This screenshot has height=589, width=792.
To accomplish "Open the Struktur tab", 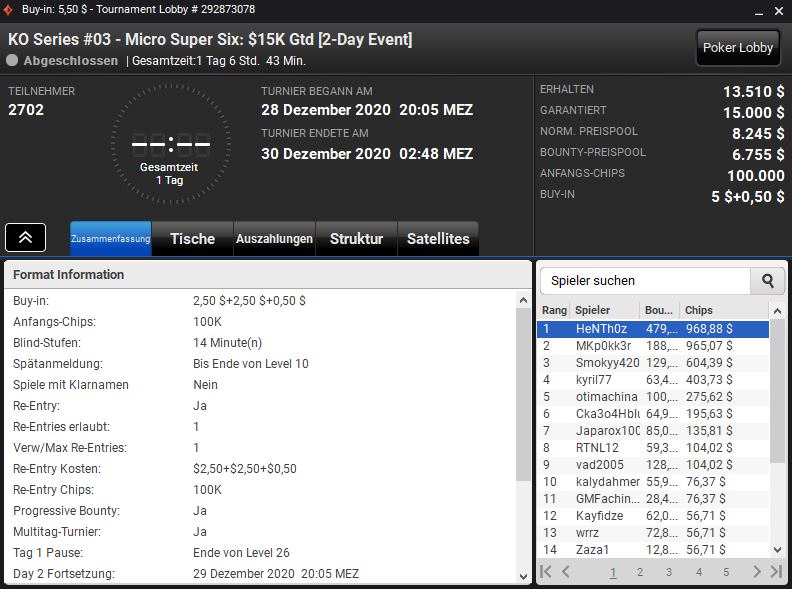I will 356,239.
